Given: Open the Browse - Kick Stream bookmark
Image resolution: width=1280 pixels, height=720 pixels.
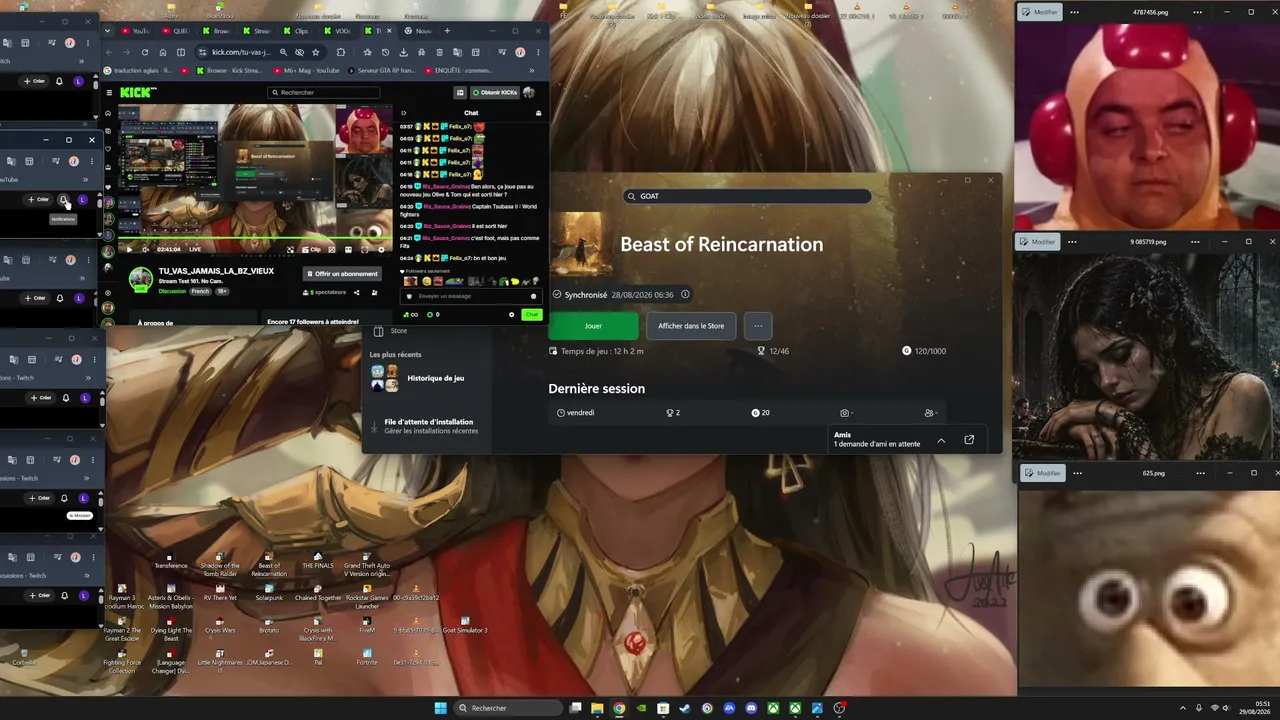Looking at the screenshot, I should (x=229, y=71).
